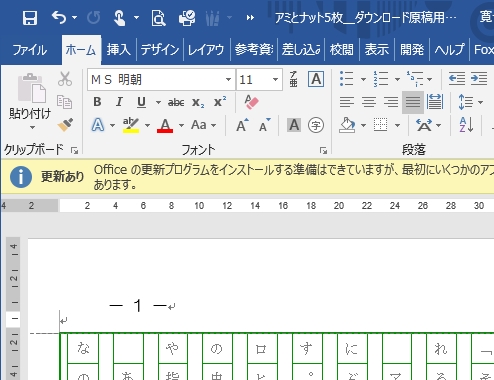Apply character border to text
494x380 pixels.
[316, 79]
